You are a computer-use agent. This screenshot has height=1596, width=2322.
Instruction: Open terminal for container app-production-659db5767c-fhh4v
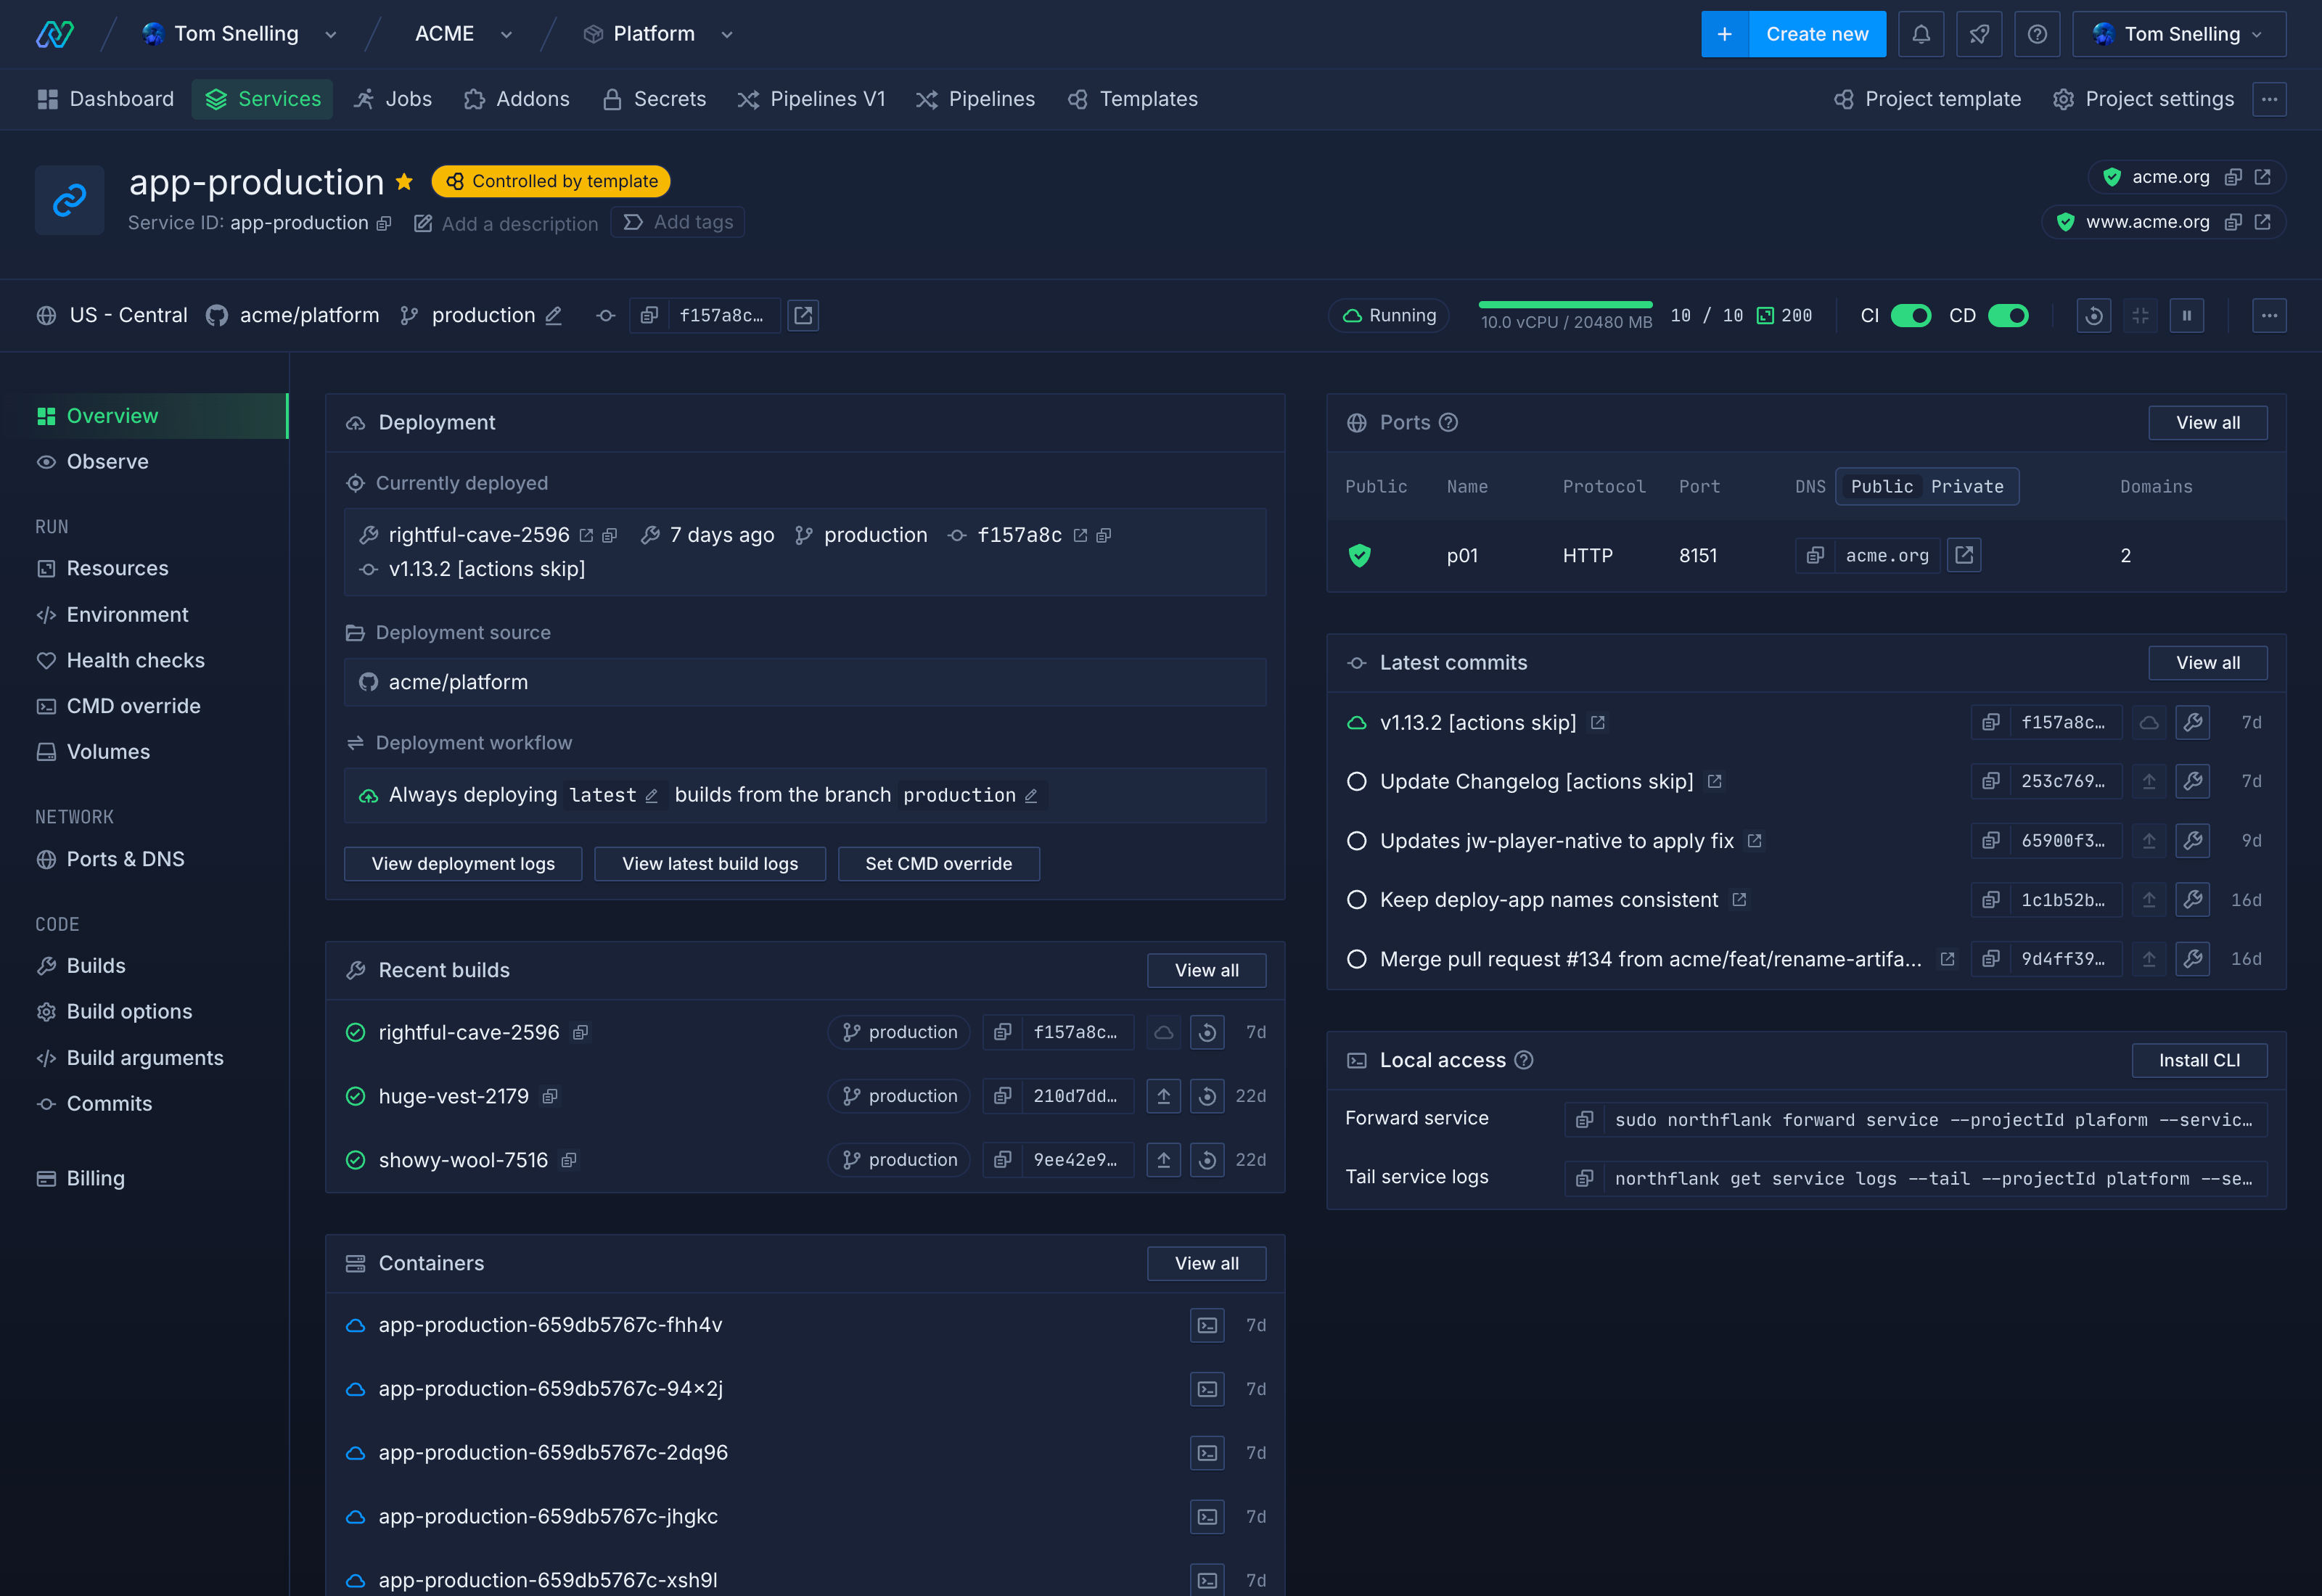point(1207,1325)
